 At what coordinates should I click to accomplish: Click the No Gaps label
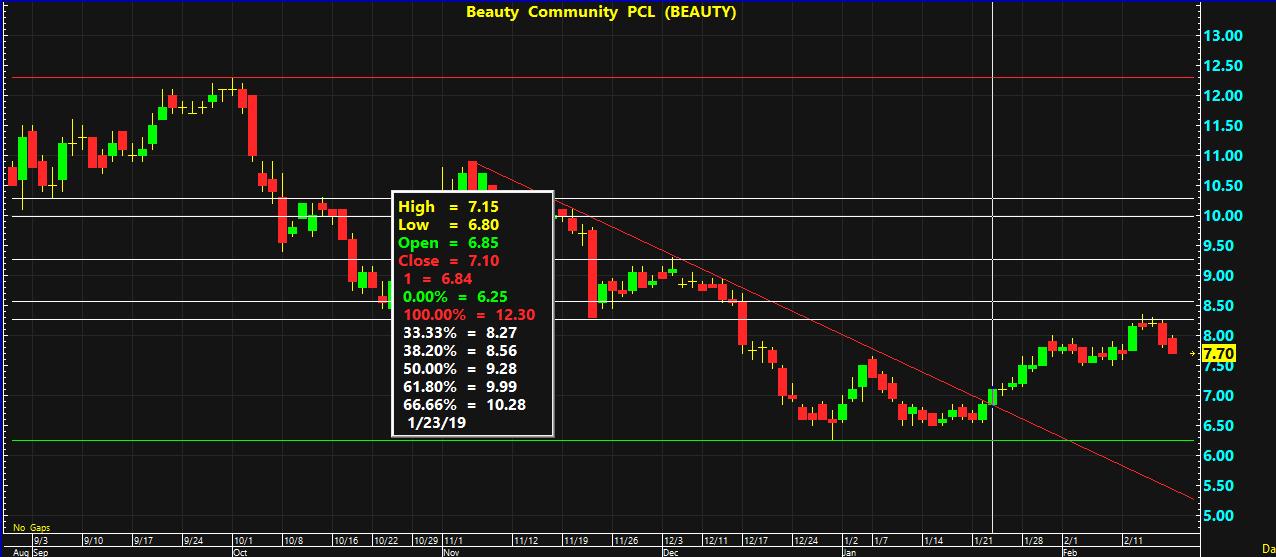[32, 527]
